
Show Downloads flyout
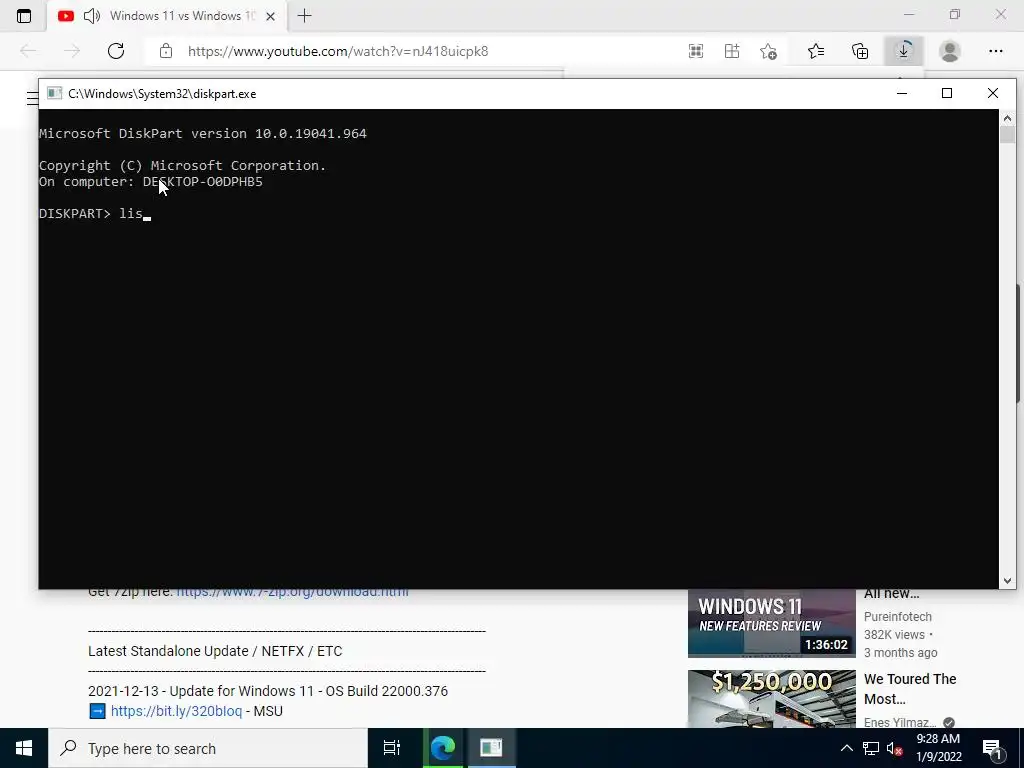coord(904,51)
